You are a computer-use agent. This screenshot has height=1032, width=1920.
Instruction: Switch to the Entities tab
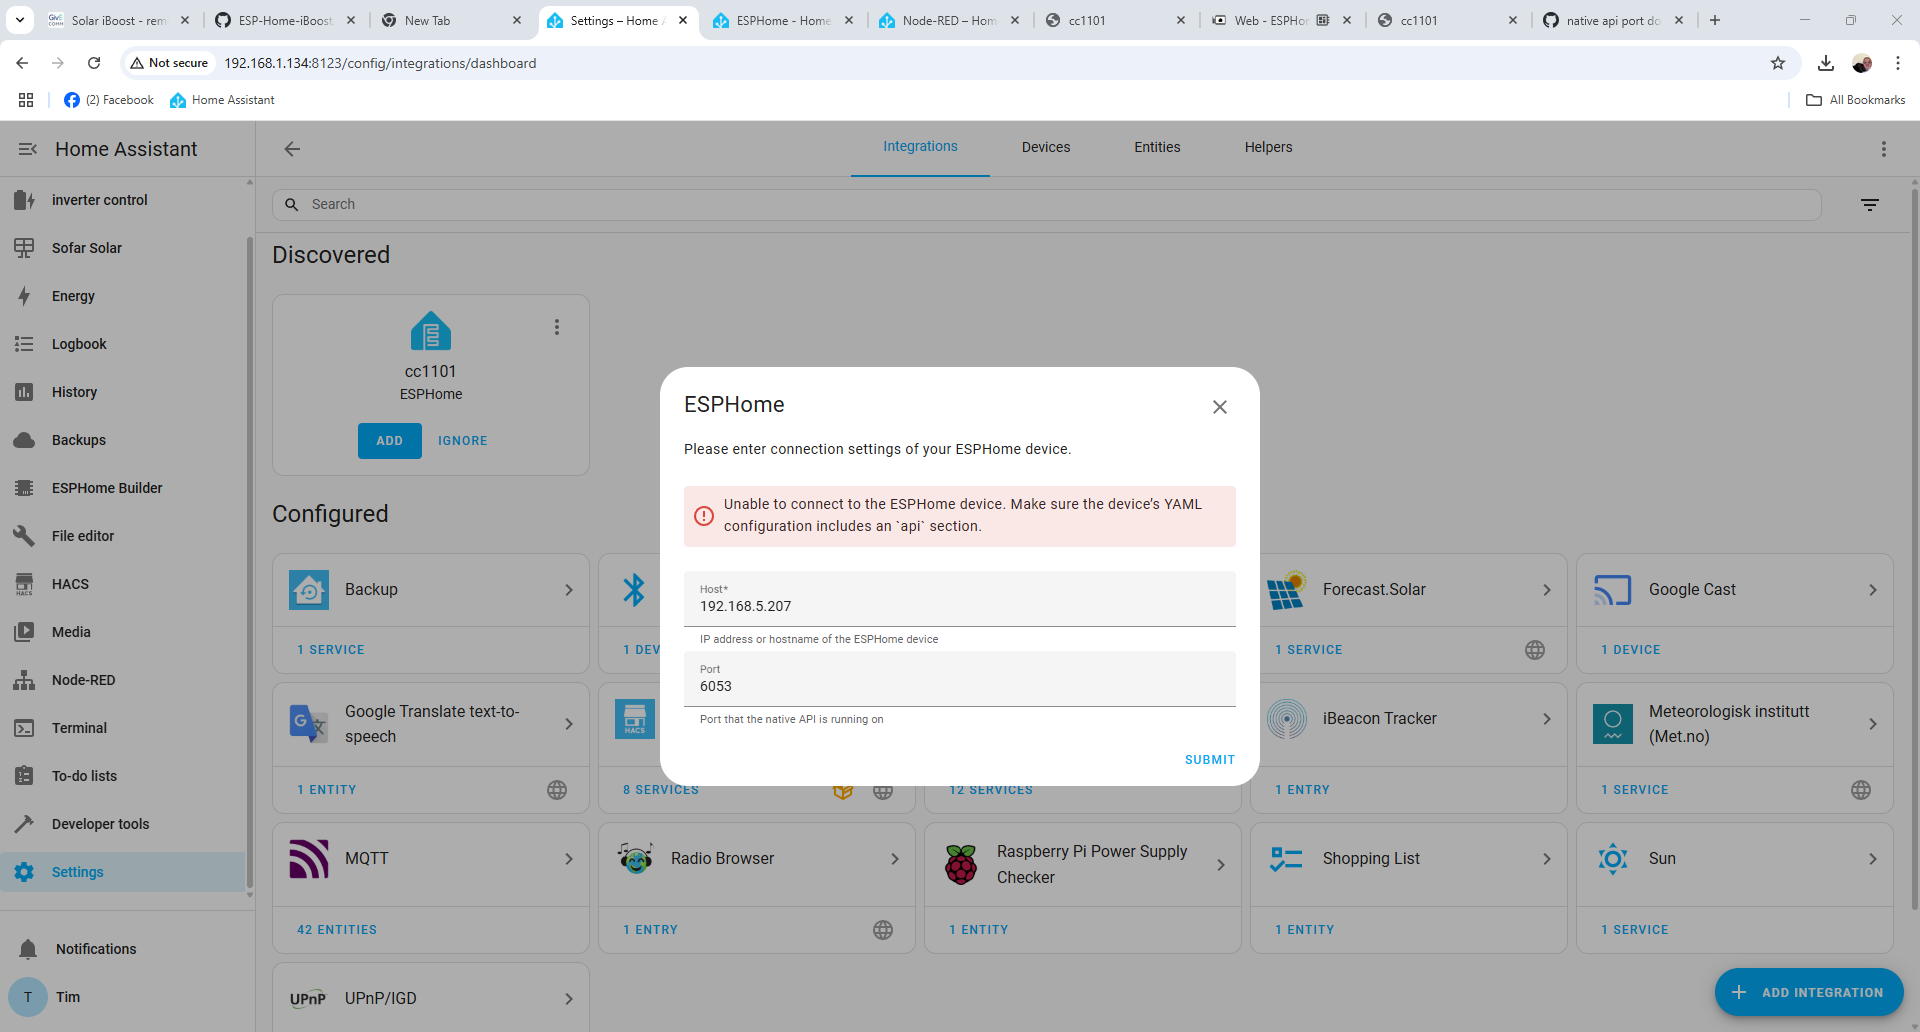point(1157,147)
